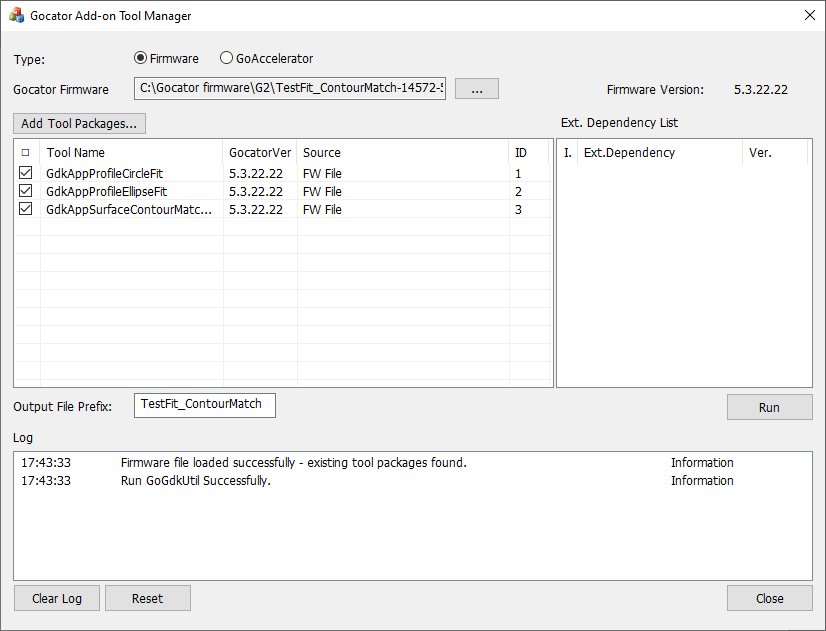Click 'Run GoGdkUtil Successfully.' log entry
Image resolution: width=826 pixels, height=631 pixels.
(x=195, y=480)
